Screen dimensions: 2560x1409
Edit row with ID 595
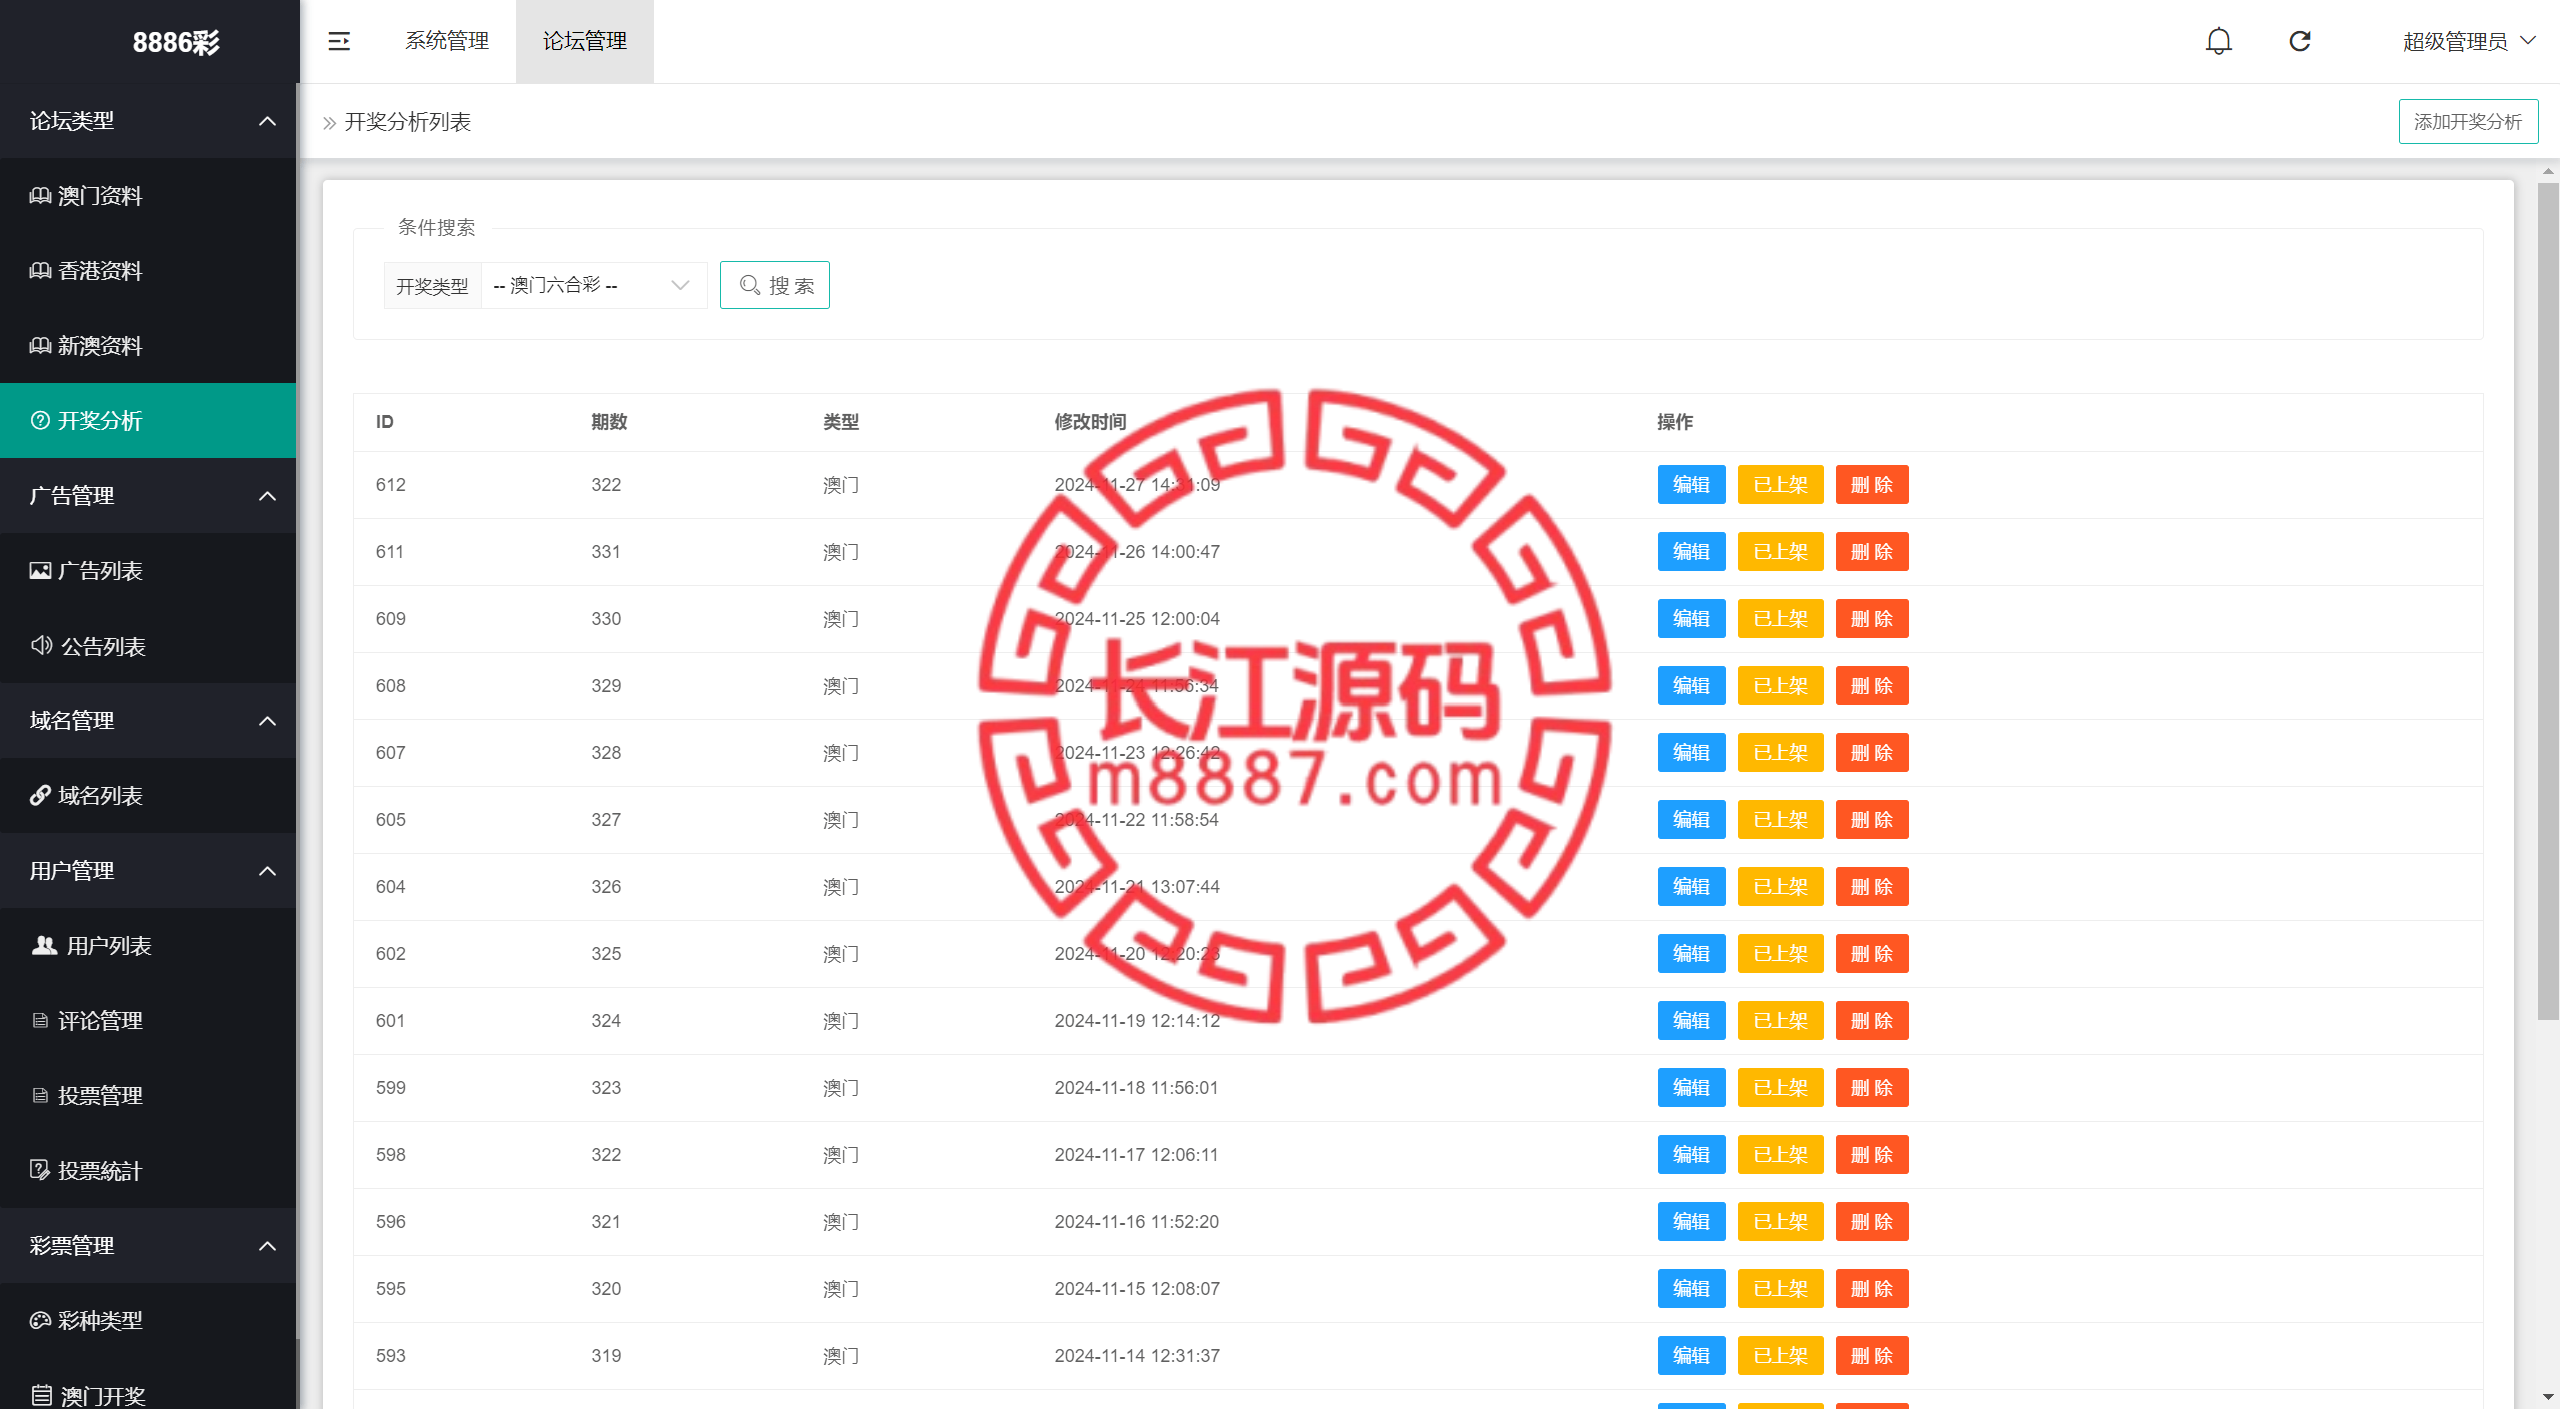point(1691,1289)
